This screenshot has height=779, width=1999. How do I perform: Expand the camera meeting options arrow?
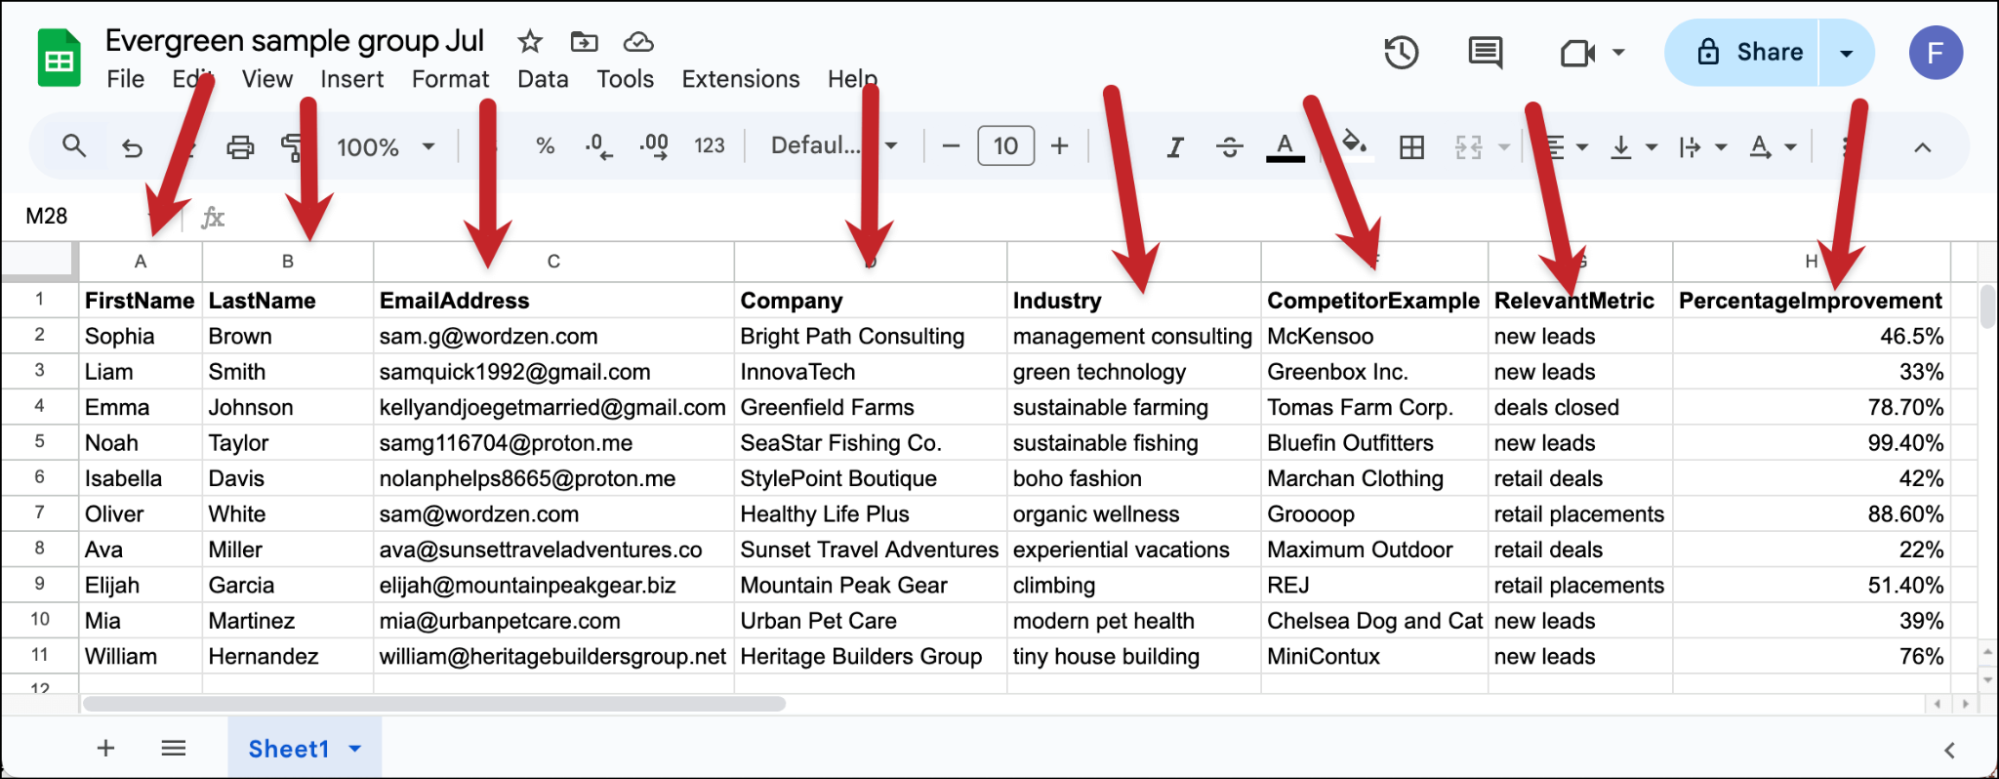pos(1618,53)
